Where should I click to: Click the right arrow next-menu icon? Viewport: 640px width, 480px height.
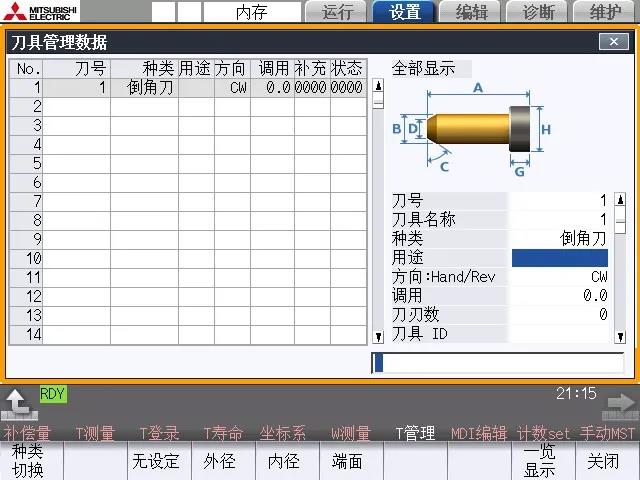621,404
